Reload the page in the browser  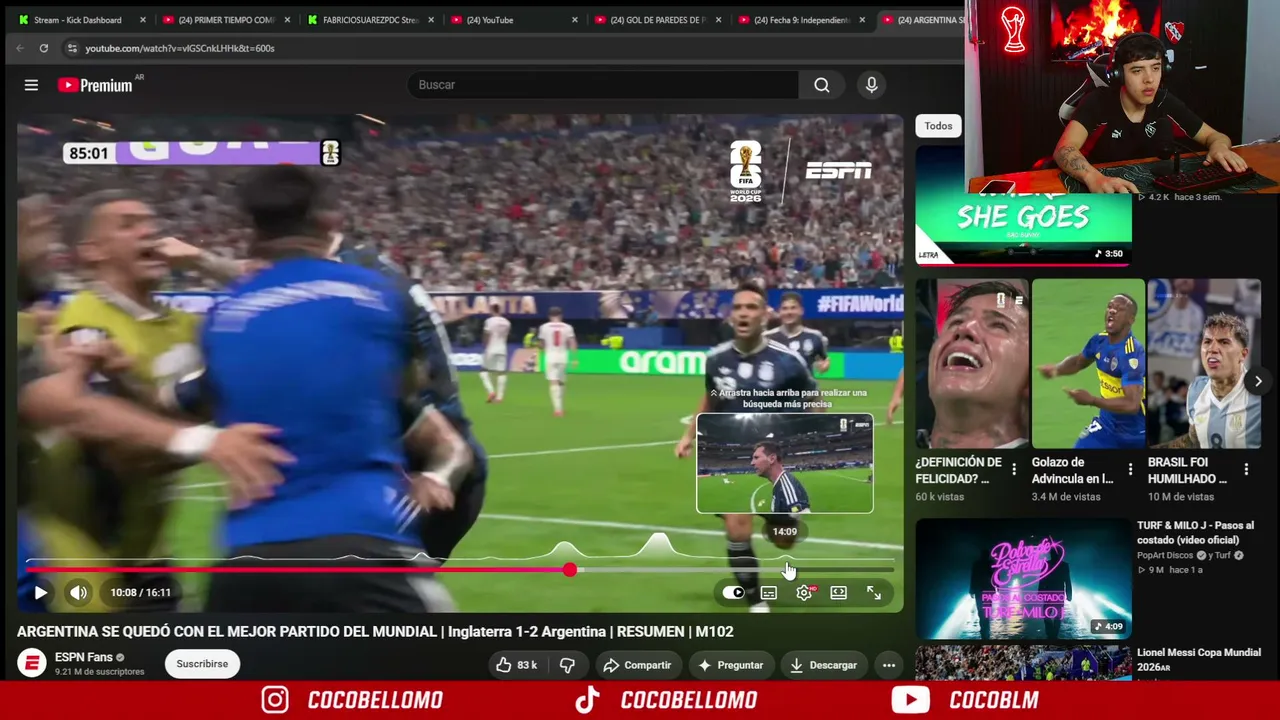coord(44,48)
